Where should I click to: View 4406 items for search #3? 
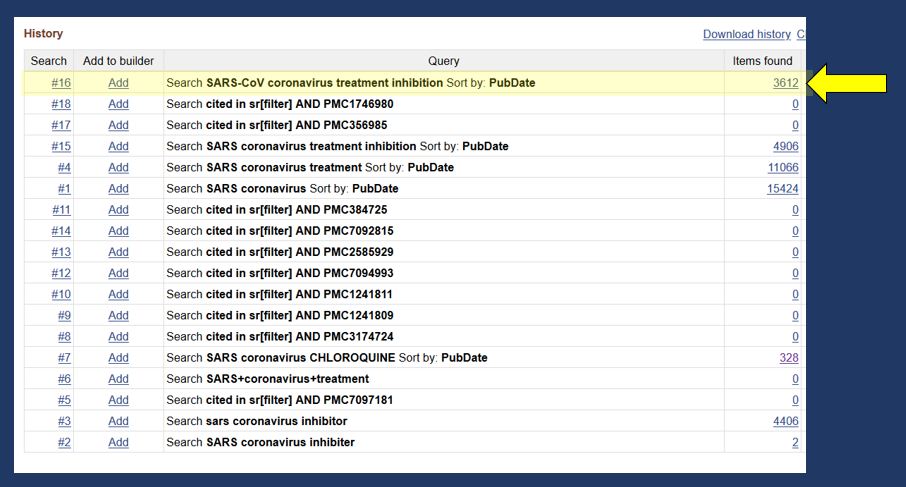785,421
